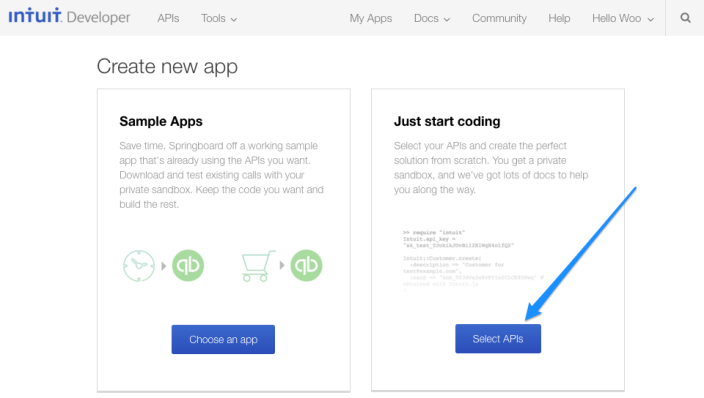Click the search magnifier icon
The height and width of the screenshot is (398, 704).
point(685,18)
